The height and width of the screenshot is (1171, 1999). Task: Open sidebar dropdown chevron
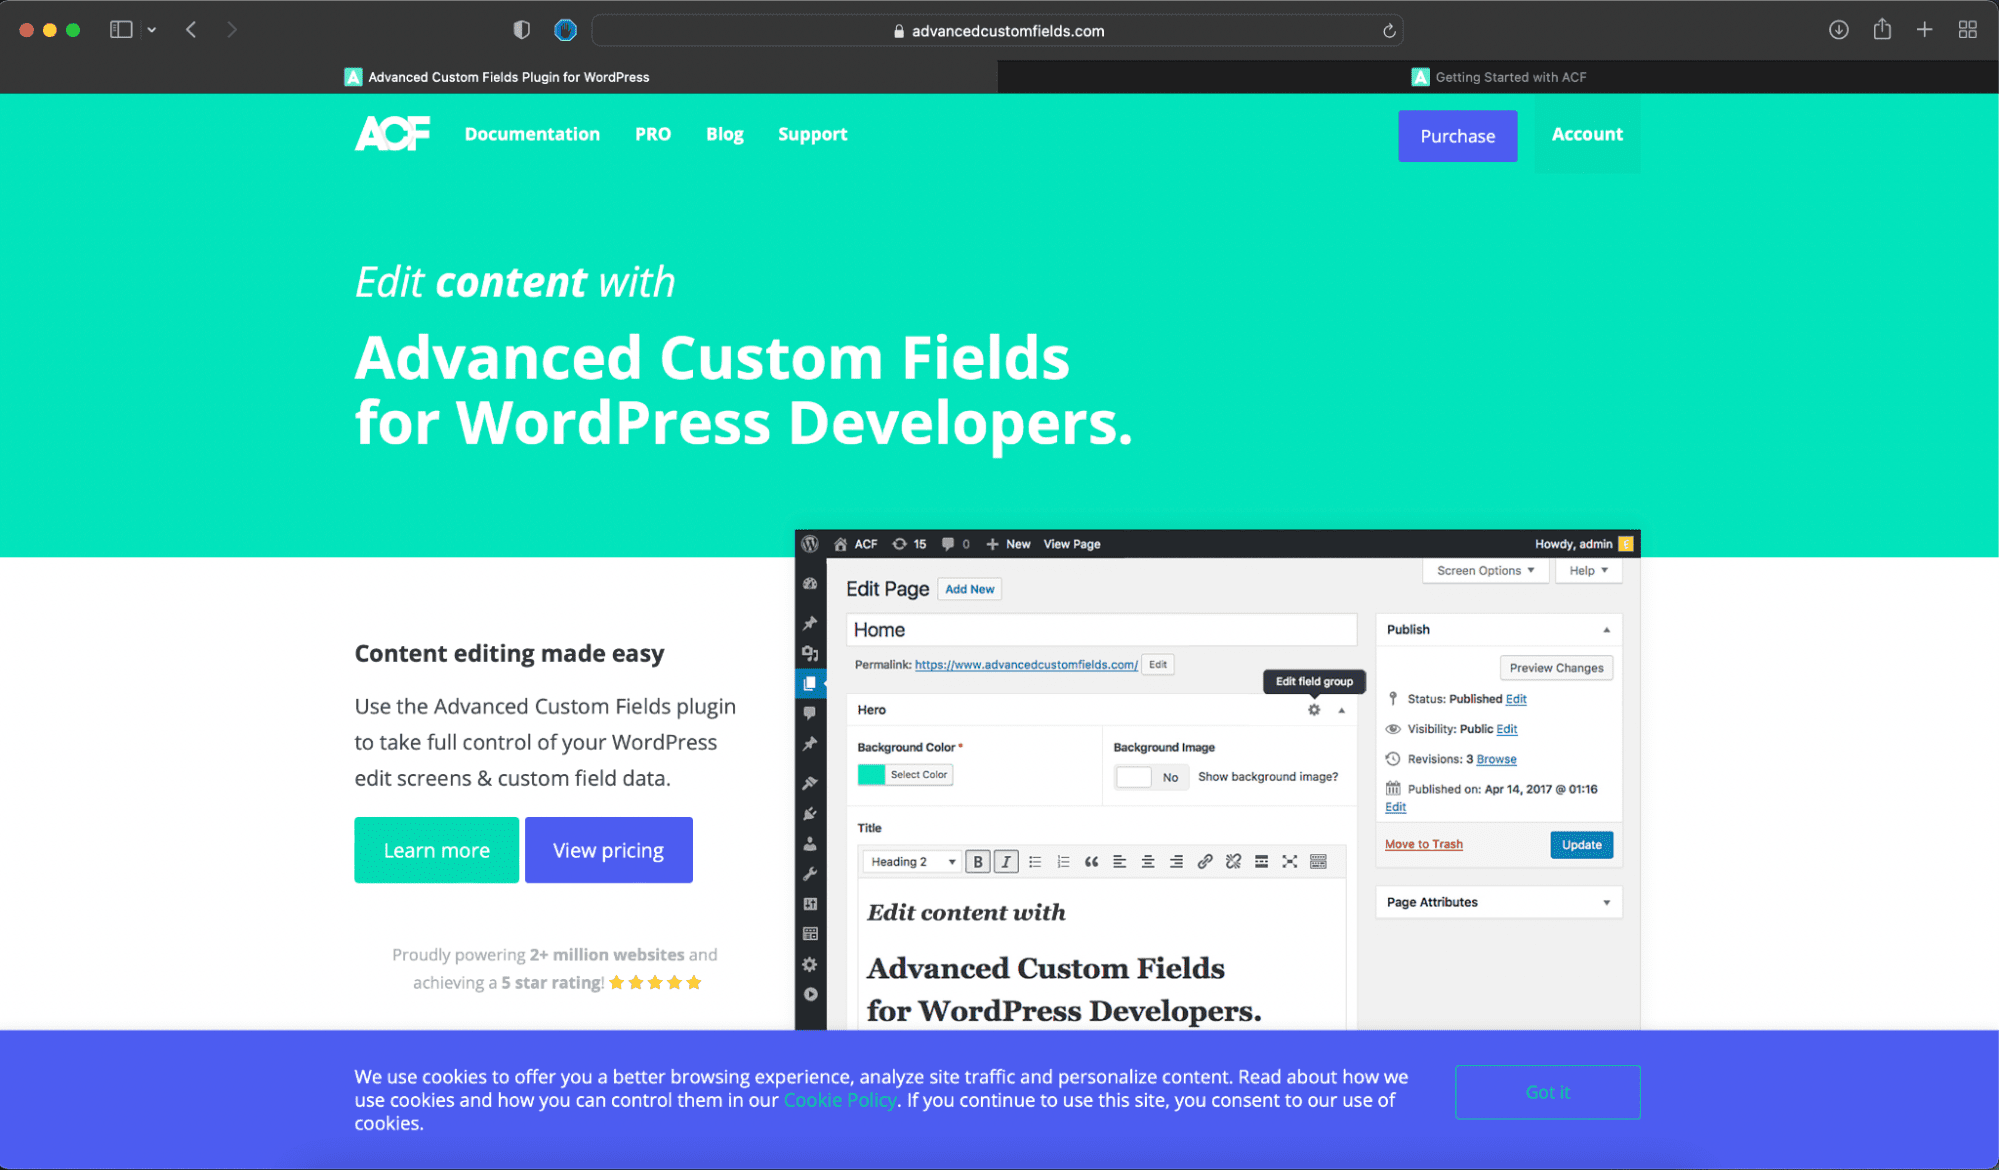(x=152, y=30)
